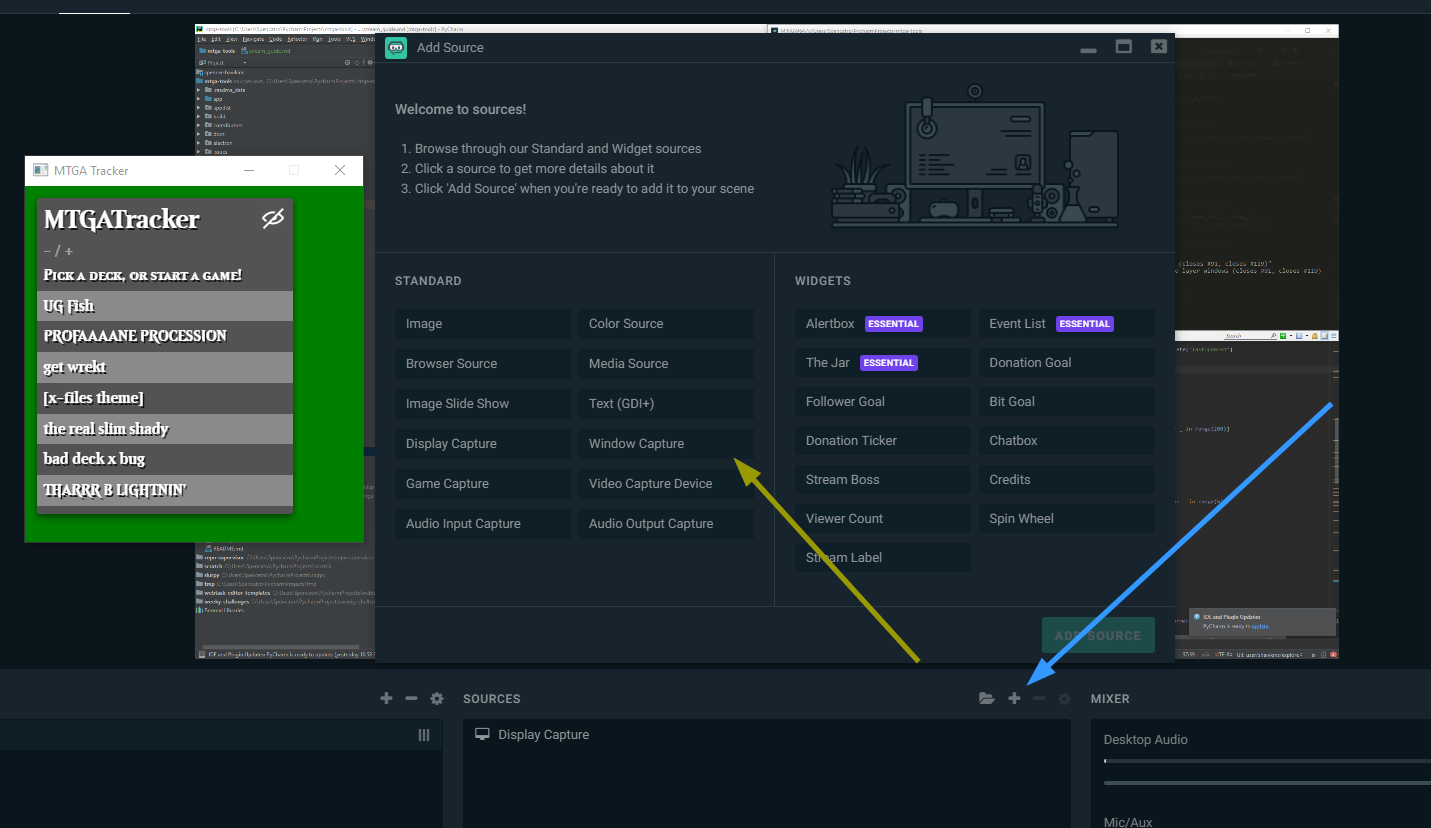Image resolution: width=1431 pixels, height=828 pixels.
Task: Pick the Stream Boss widget
Action: (883, 480)
